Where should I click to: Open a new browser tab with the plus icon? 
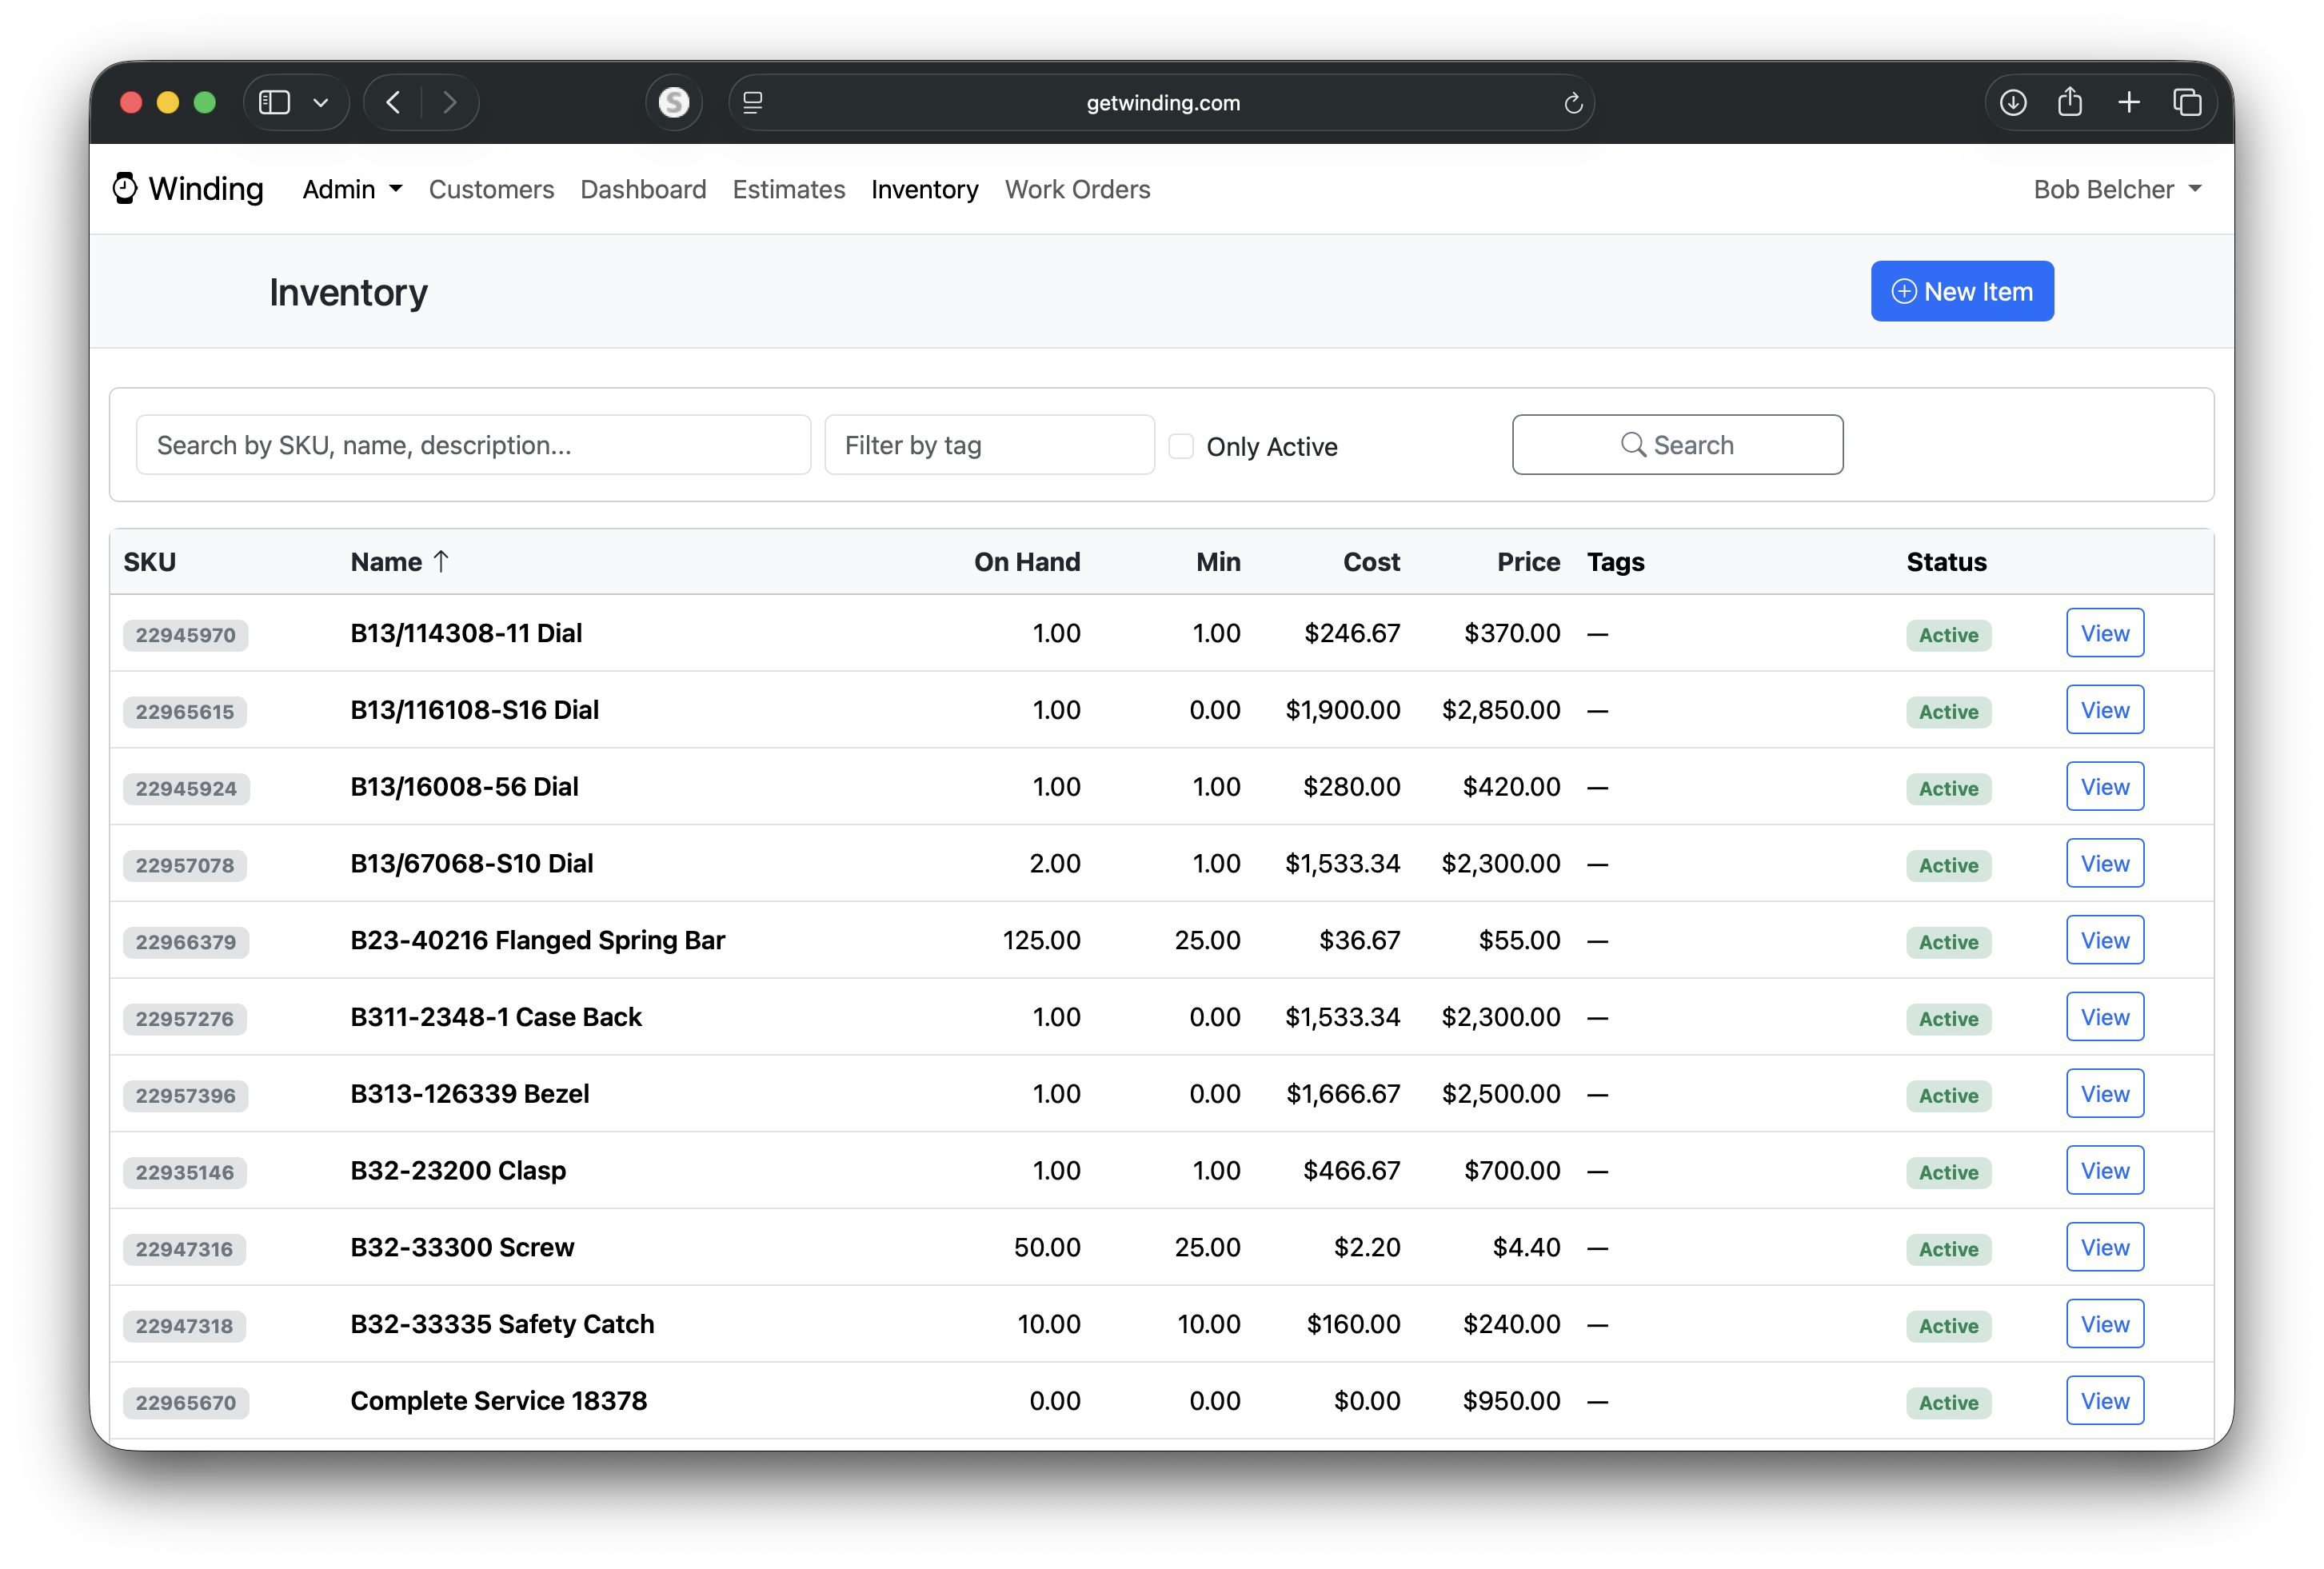tap(2129, 102)
